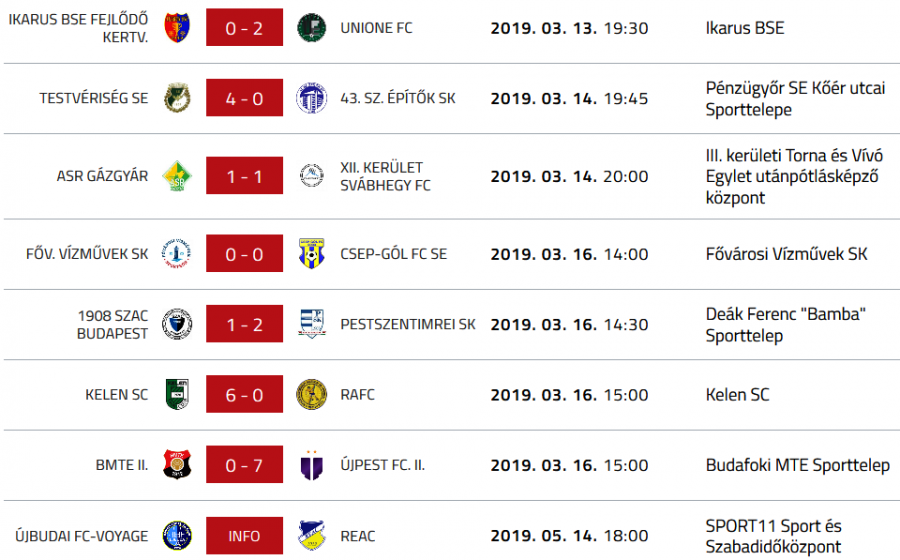The image size is (900, 560).
Task: Click the 1908 SZAC Budapest team name
Action: pos(112,324)
